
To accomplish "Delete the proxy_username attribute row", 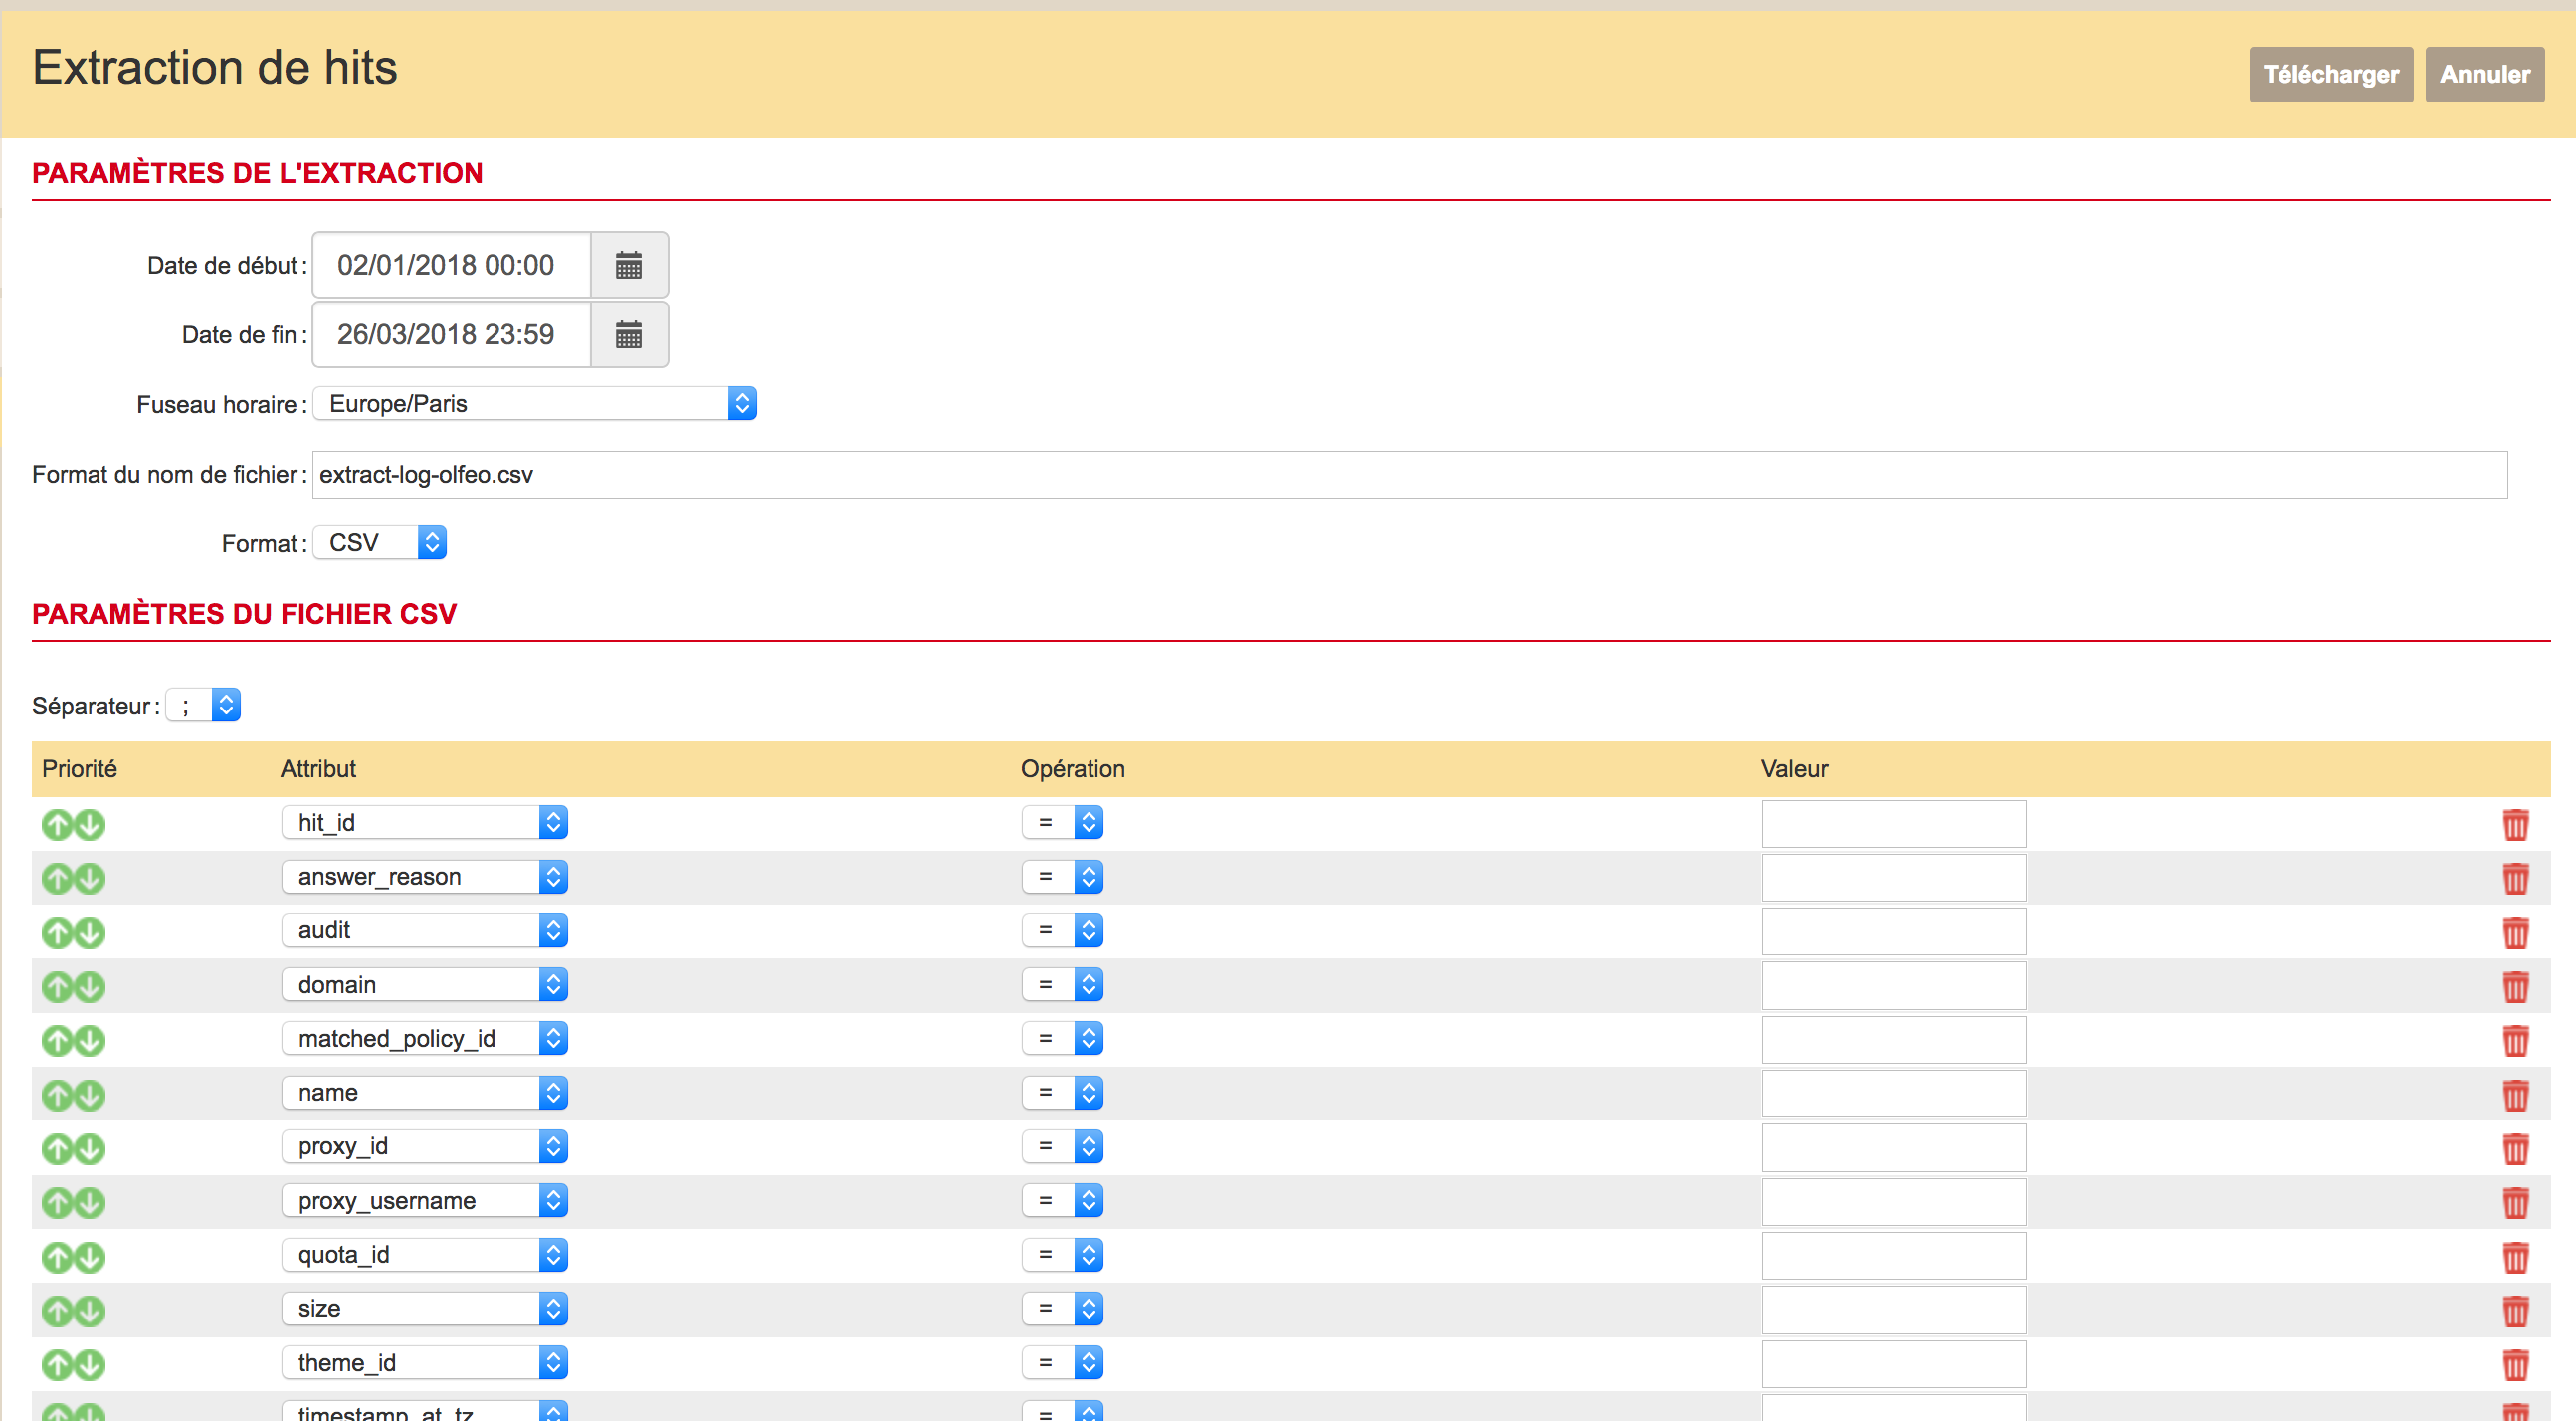I will click(x=2515, y=1203).
